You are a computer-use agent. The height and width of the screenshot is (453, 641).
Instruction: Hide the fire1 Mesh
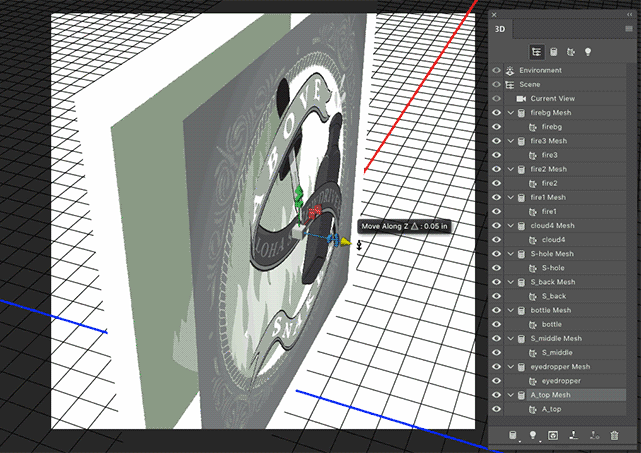pos(496,197)
